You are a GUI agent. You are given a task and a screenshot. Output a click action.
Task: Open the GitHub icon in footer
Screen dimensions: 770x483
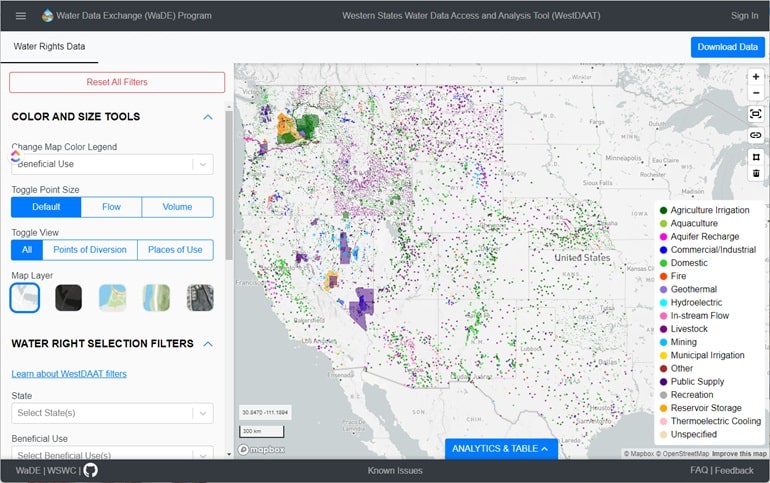click(90, 470)
